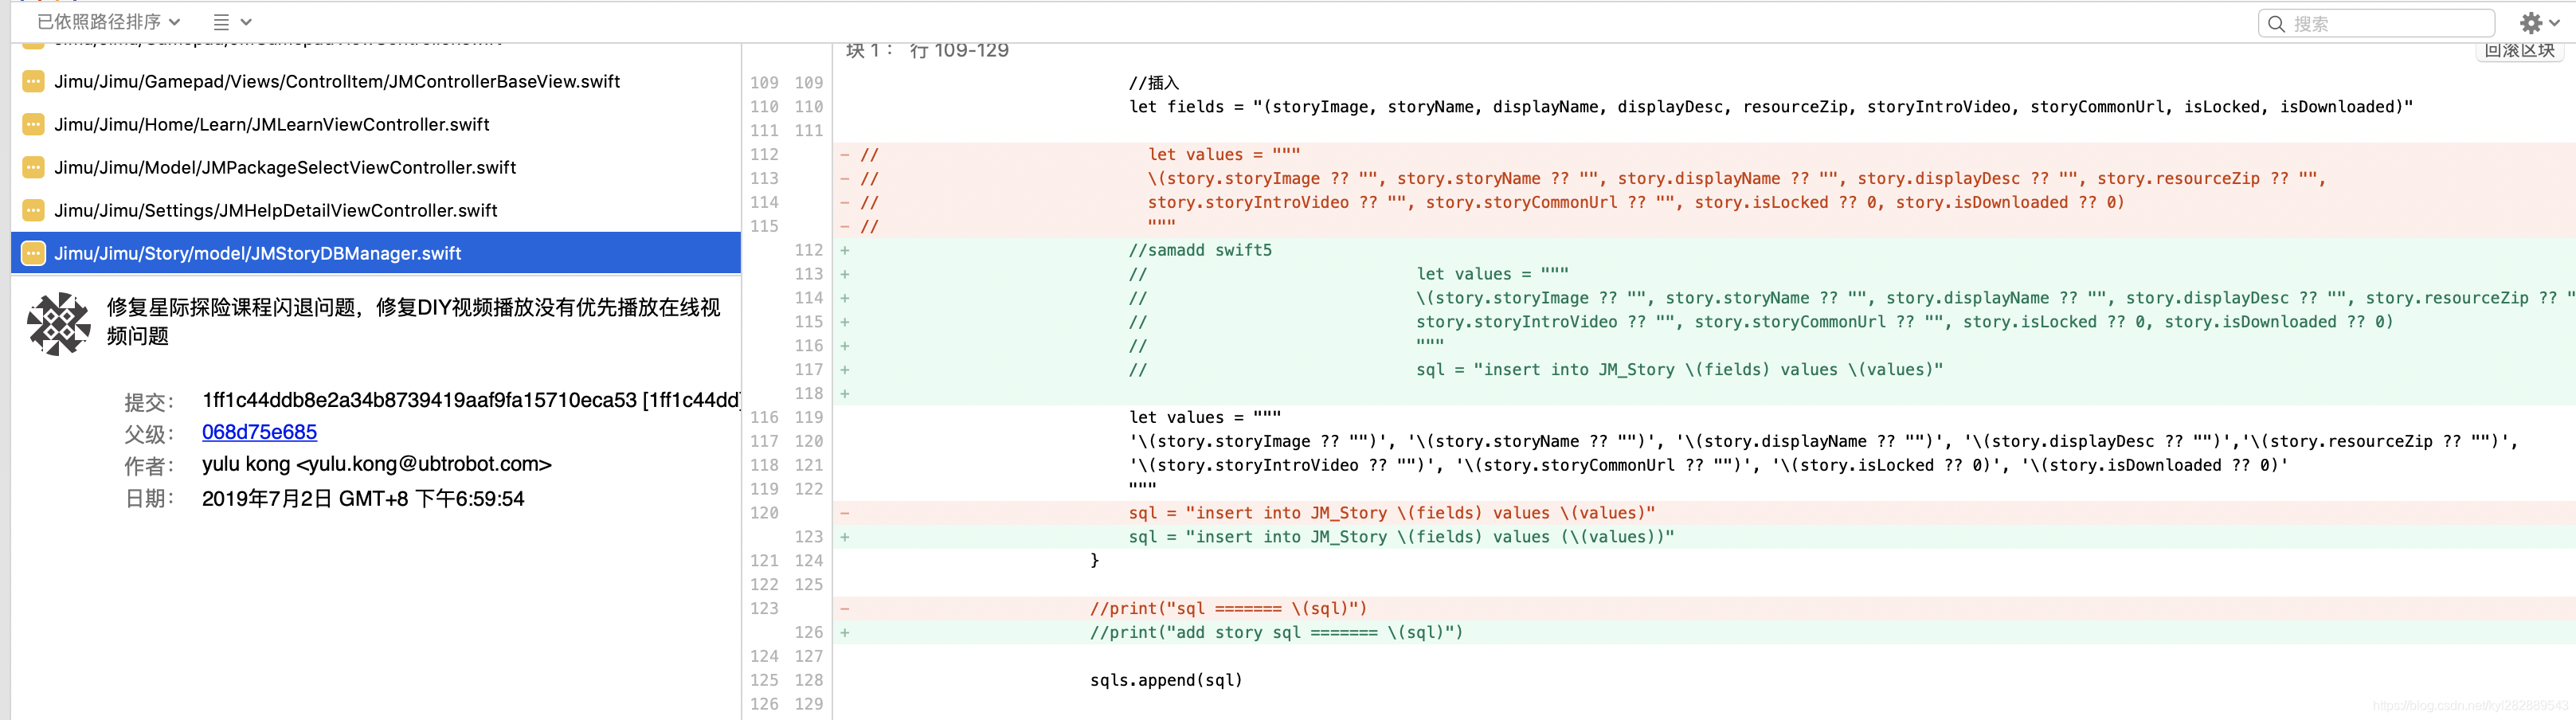Click the commit date 2019年7月2日 text
The image size is (2576, 720).
click(x=363, y=498)
